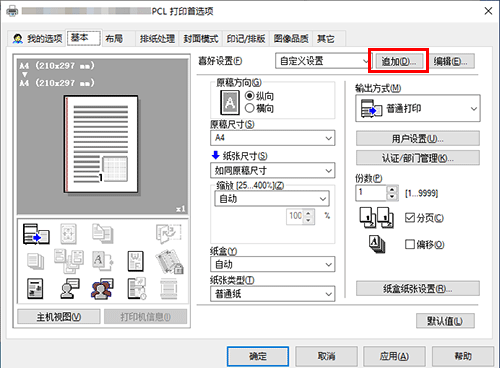The height and width of the screenshot is (368, 500).
Task: Select the 纵向 portrait radio button
Action: coord(250,96)
